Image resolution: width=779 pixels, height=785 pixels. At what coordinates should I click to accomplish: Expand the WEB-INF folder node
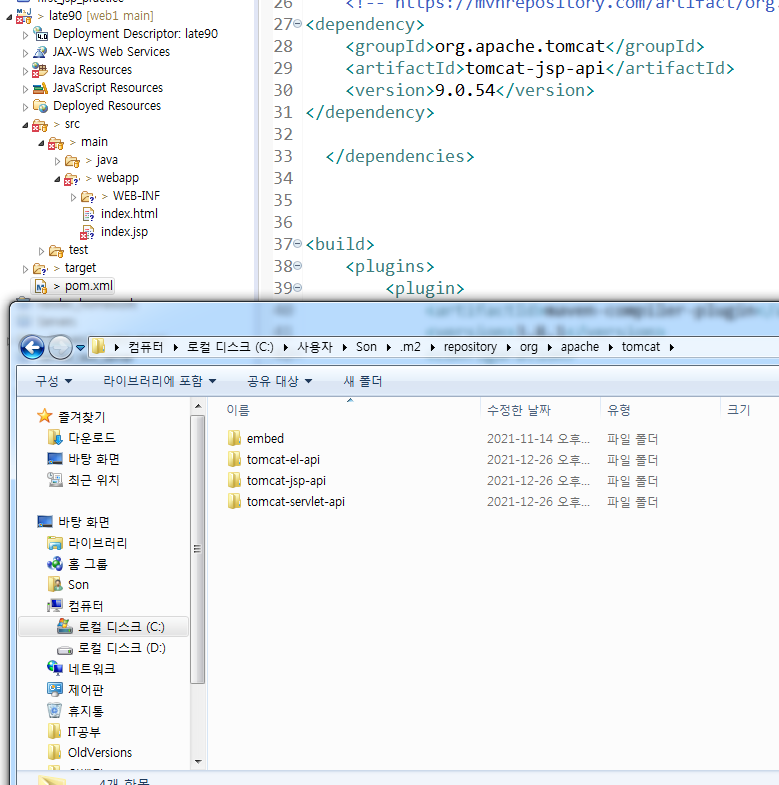[x=73, y=197]
